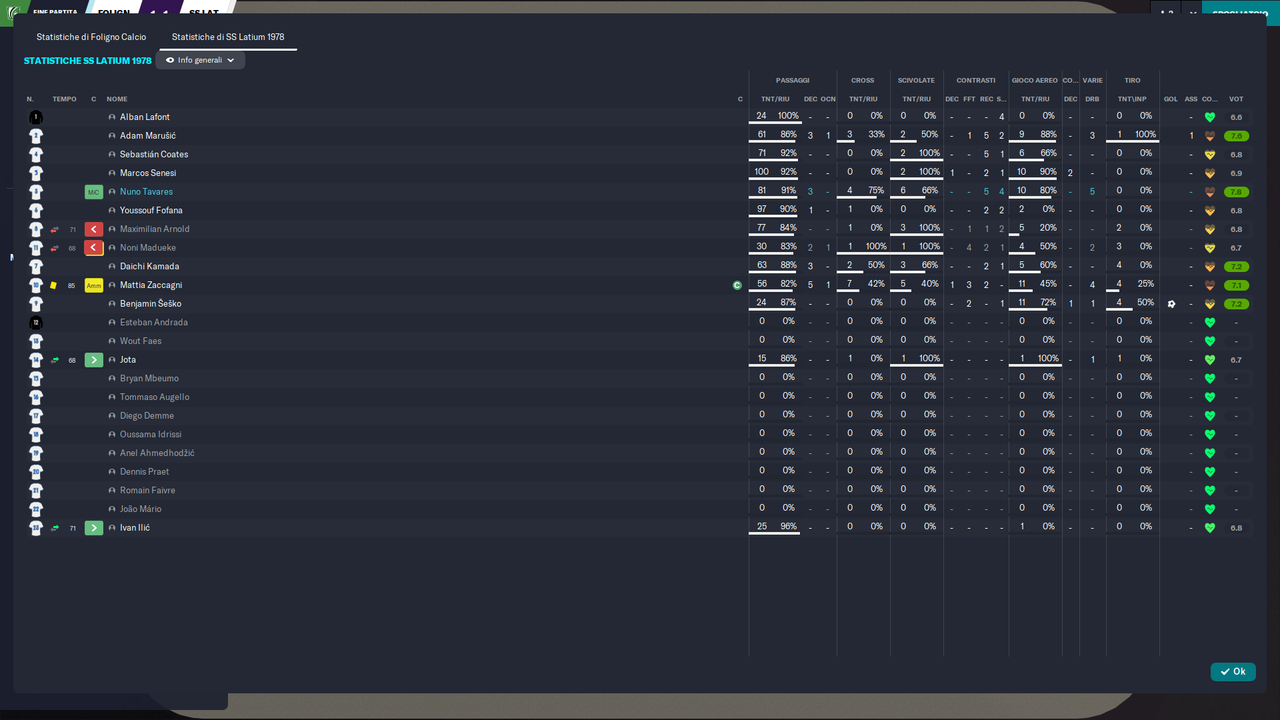Image resolution: width=1280 pixels, height=720 pixels.
Task: Click the GIOCO AEREO column group header
Action: (x=1035, y=80)
